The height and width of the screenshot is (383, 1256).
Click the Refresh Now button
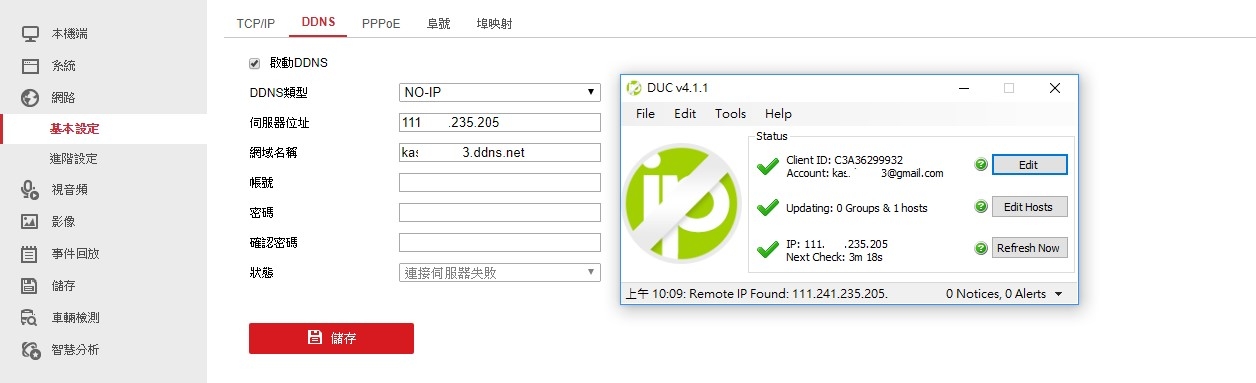tap(1030, 248)
